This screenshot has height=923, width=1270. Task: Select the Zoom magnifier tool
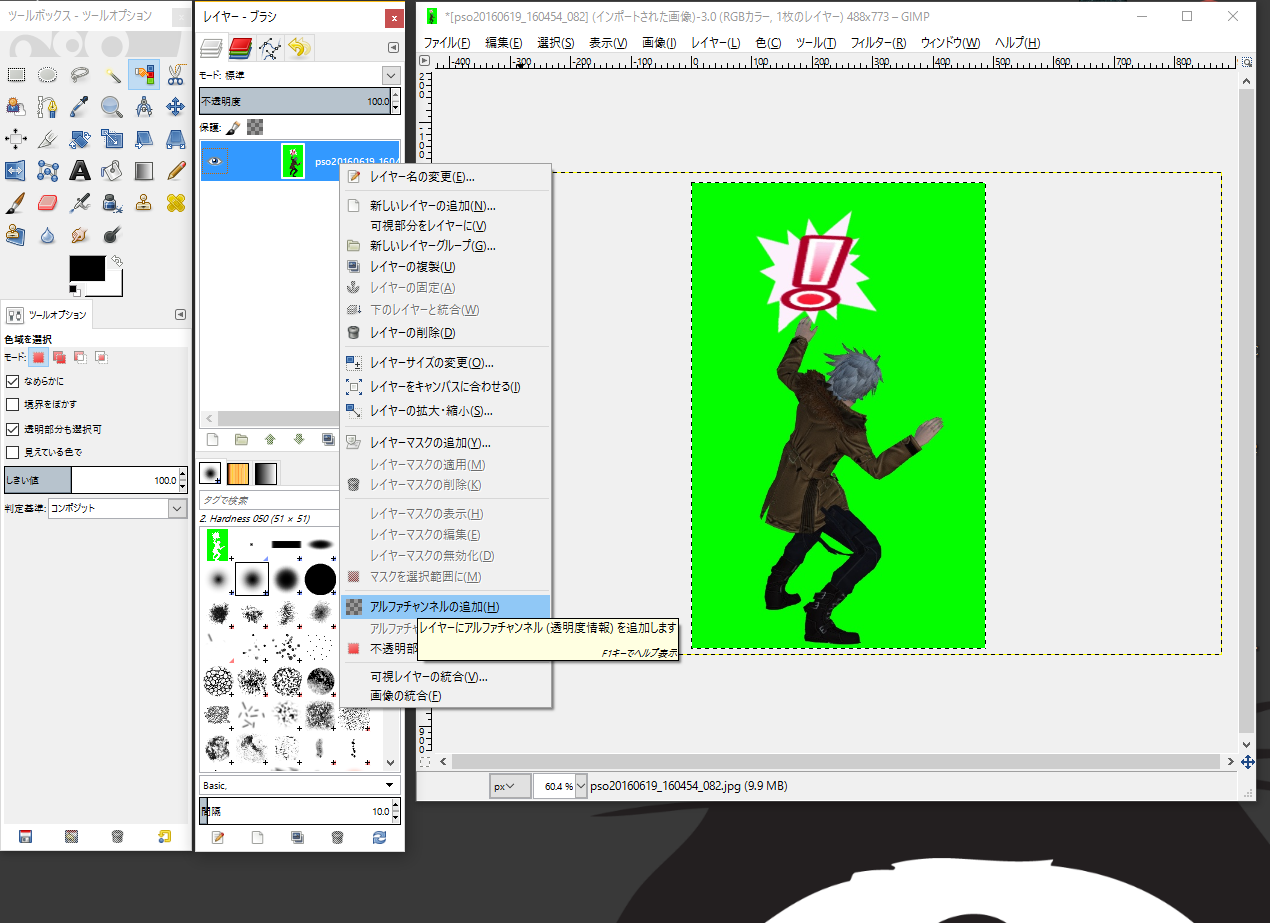(112, 107)
